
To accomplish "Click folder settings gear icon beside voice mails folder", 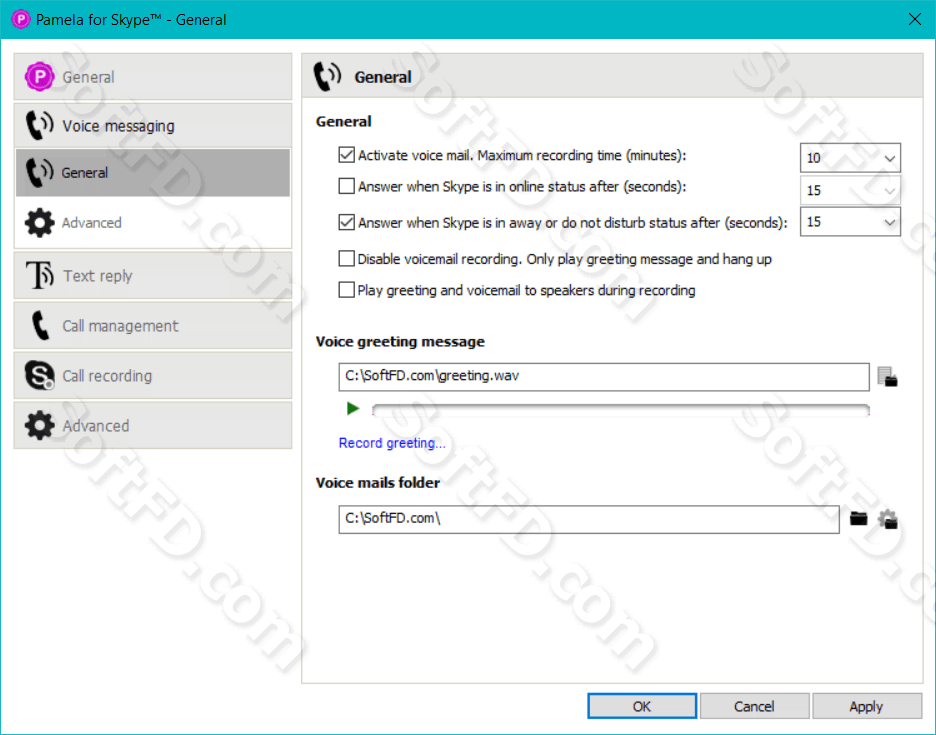I will click(888, 519).
